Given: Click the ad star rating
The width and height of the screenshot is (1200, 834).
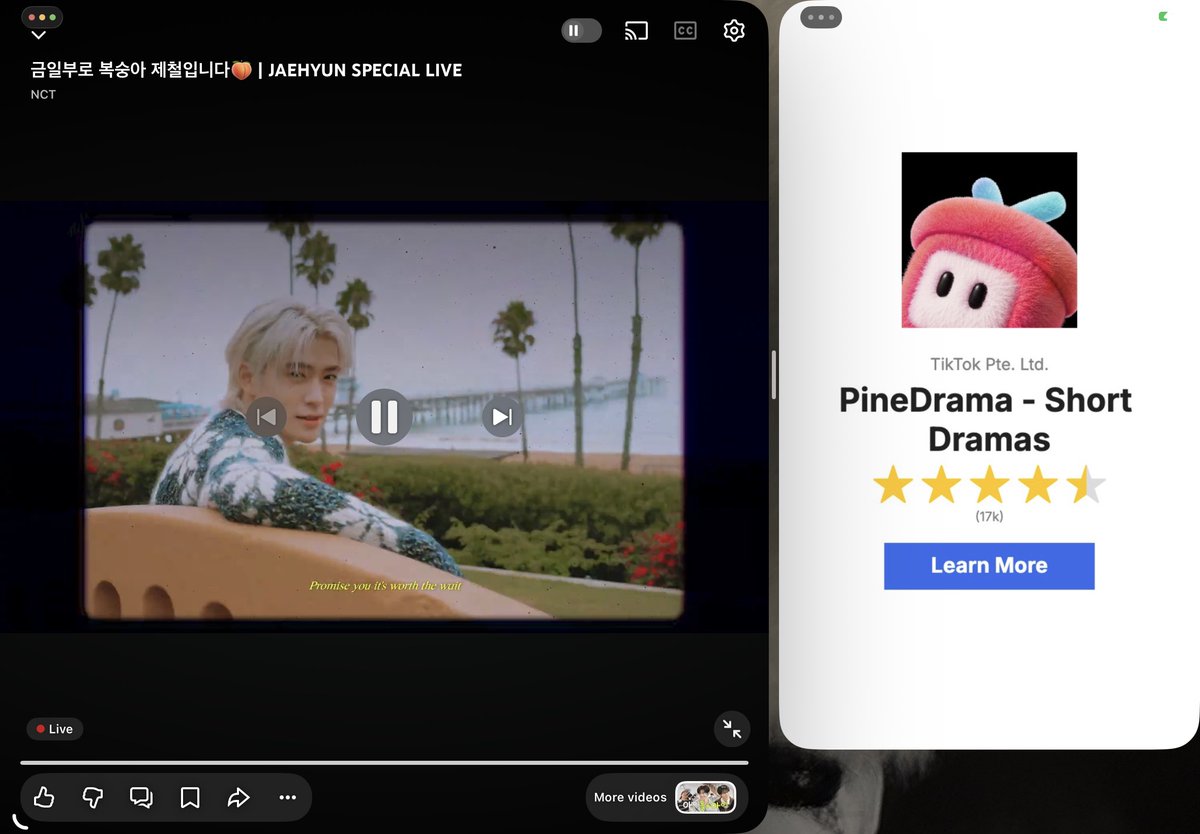Looking at the screenshot, I should [989, 486].
